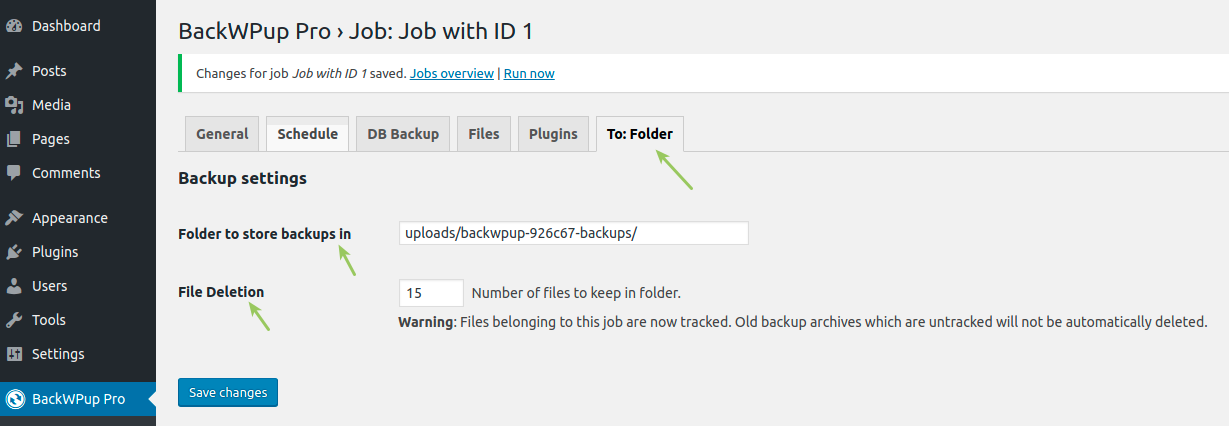Focus the backup folder path field

click(x=573, y=233)
